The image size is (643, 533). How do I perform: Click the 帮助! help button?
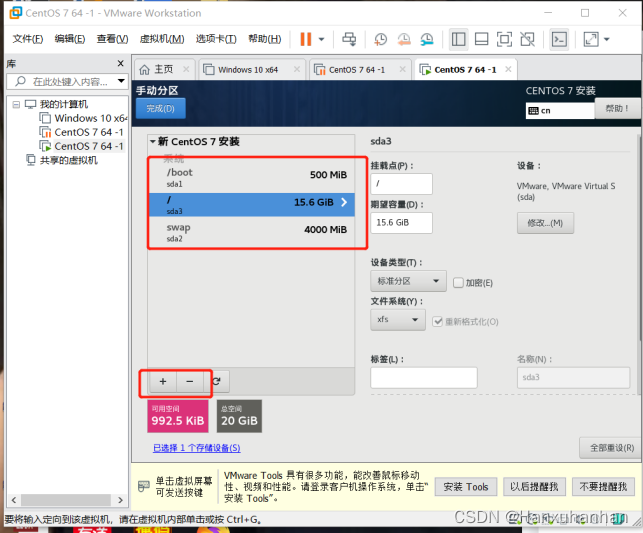pyautogui.click(x=617, y=109)
